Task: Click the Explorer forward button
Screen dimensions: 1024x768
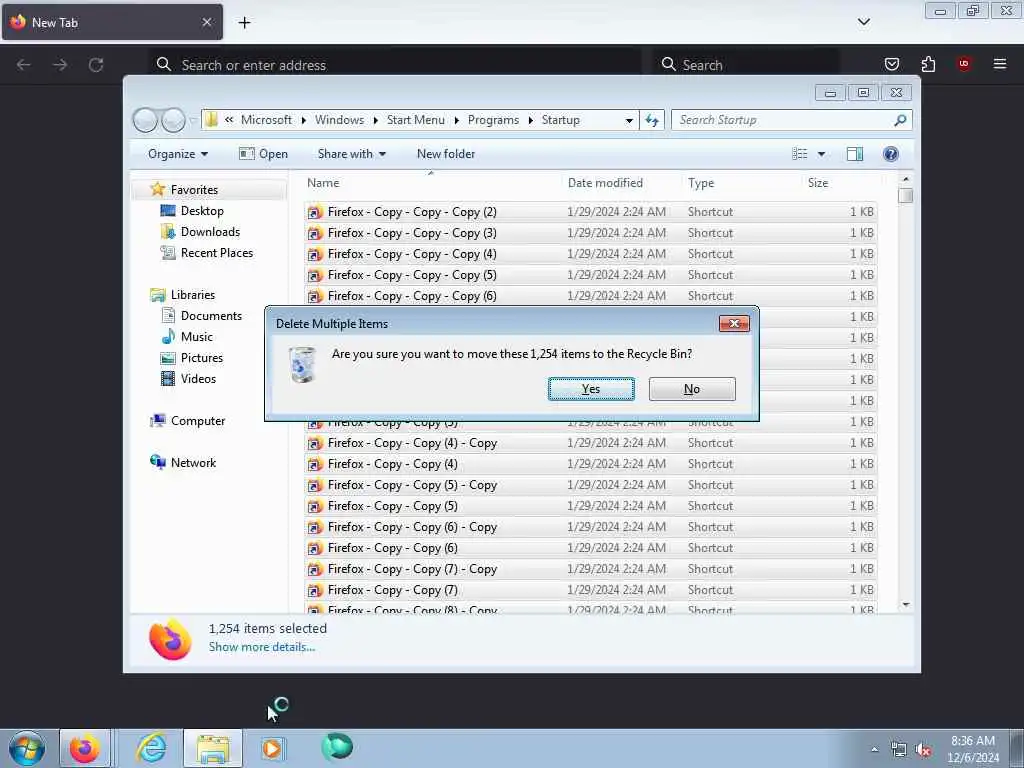Action: pyautogui.click(x=173, y=120)
